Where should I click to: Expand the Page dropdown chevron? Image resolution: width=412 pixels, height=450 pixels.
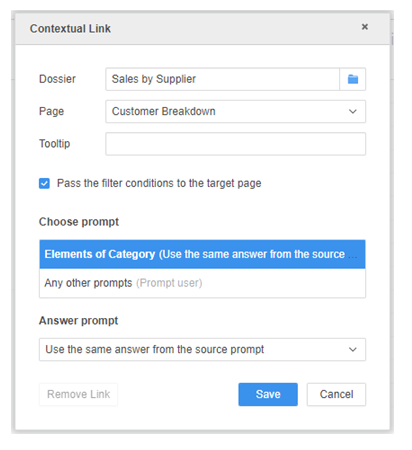353,111
